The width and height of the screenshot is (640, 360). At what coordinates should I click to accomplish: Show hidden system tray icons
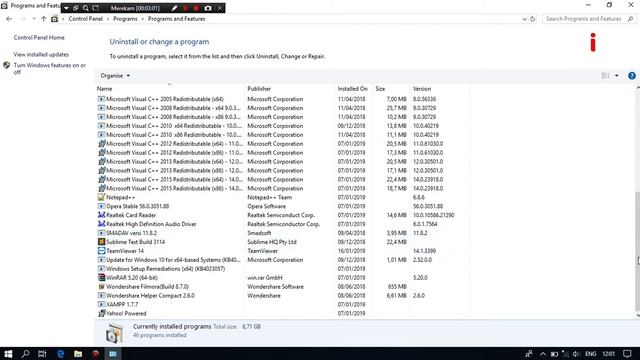543,353
